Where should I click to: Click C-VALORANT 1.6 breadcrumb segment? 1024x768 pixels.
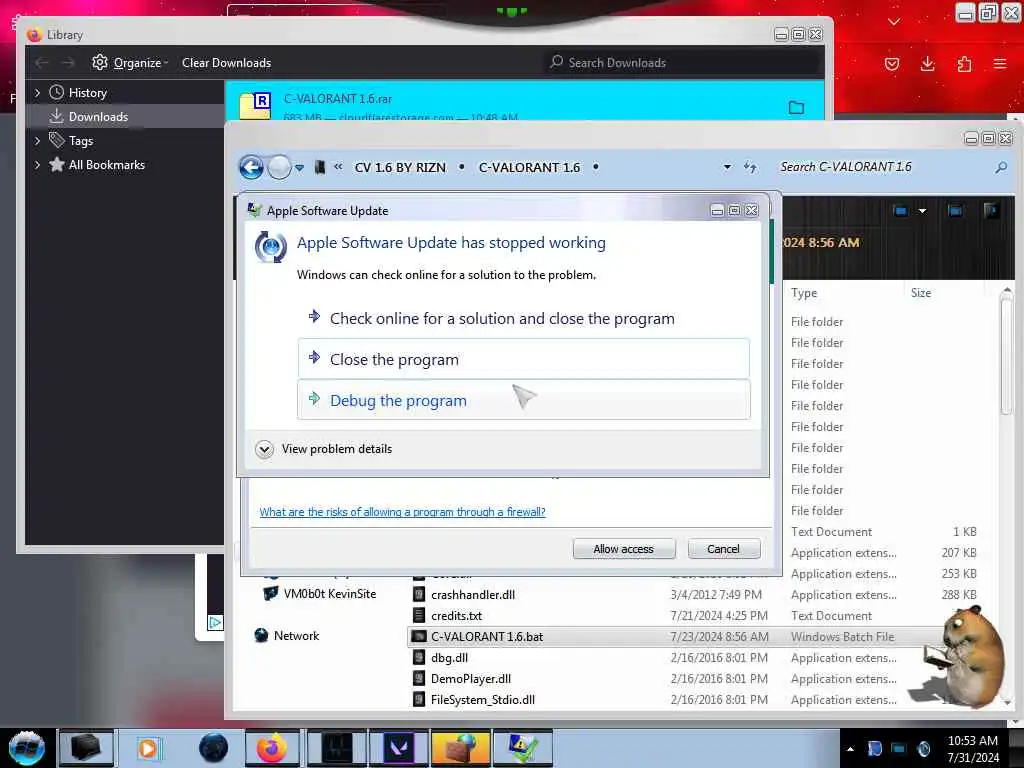click(x=529, y=168)
